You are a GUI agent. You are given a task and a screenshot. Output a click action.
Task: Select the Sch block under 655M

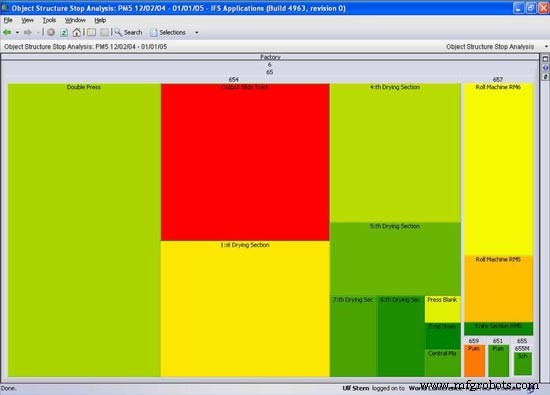(x=523, y=364)
